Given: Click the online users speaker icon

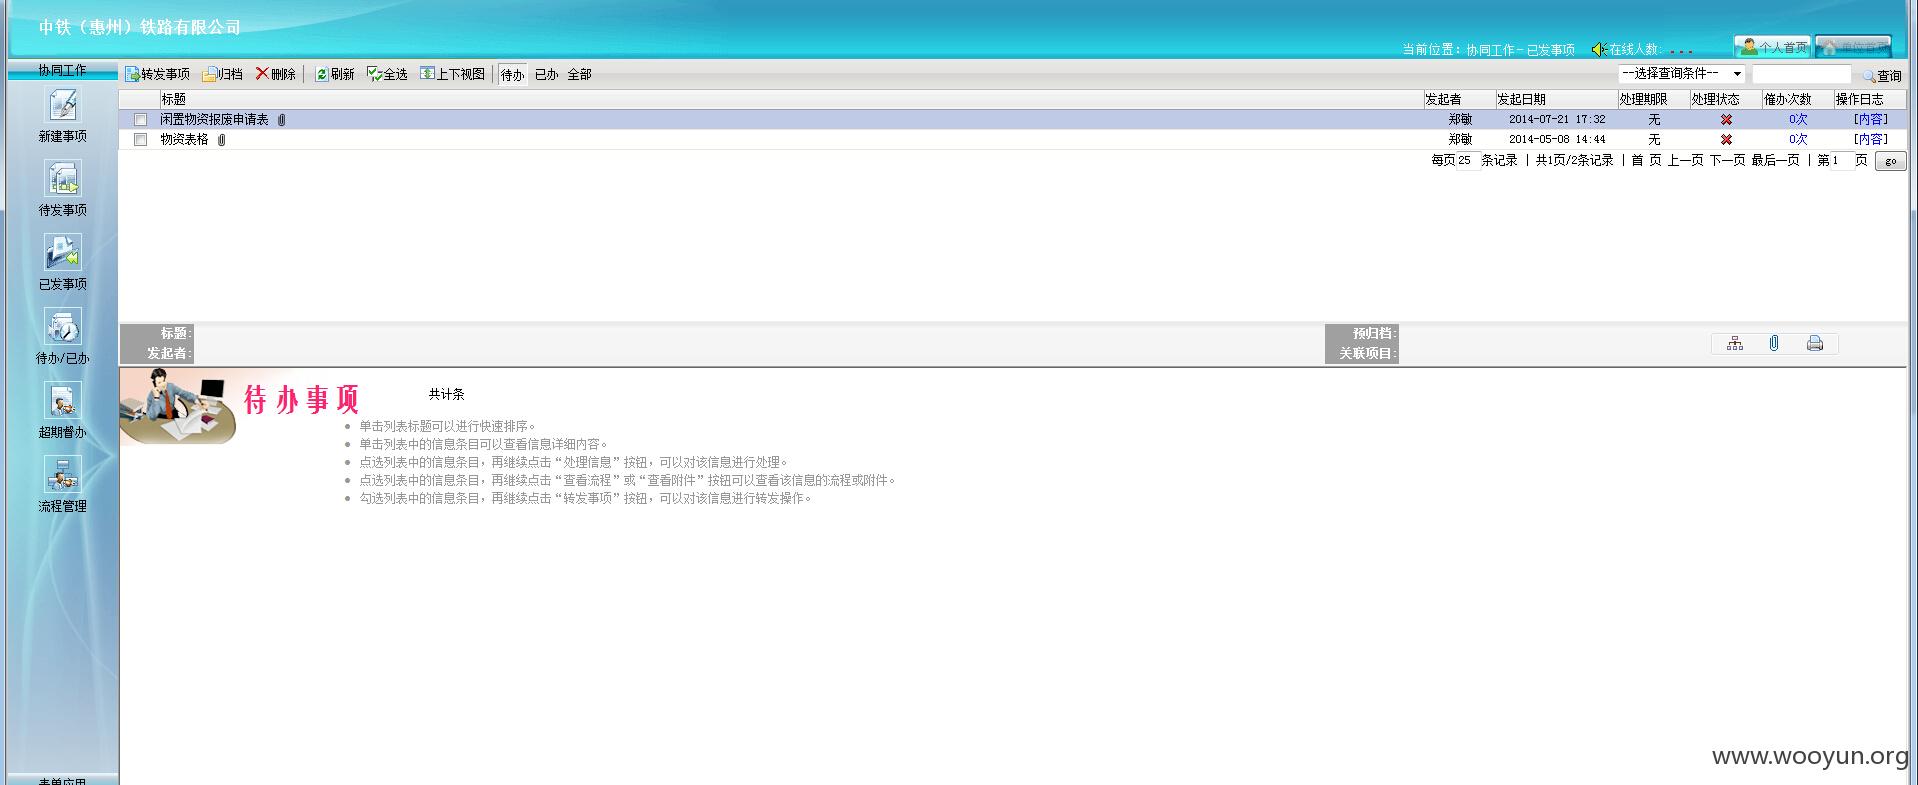Looking at the screenshot, I should tap(1598, 49).
